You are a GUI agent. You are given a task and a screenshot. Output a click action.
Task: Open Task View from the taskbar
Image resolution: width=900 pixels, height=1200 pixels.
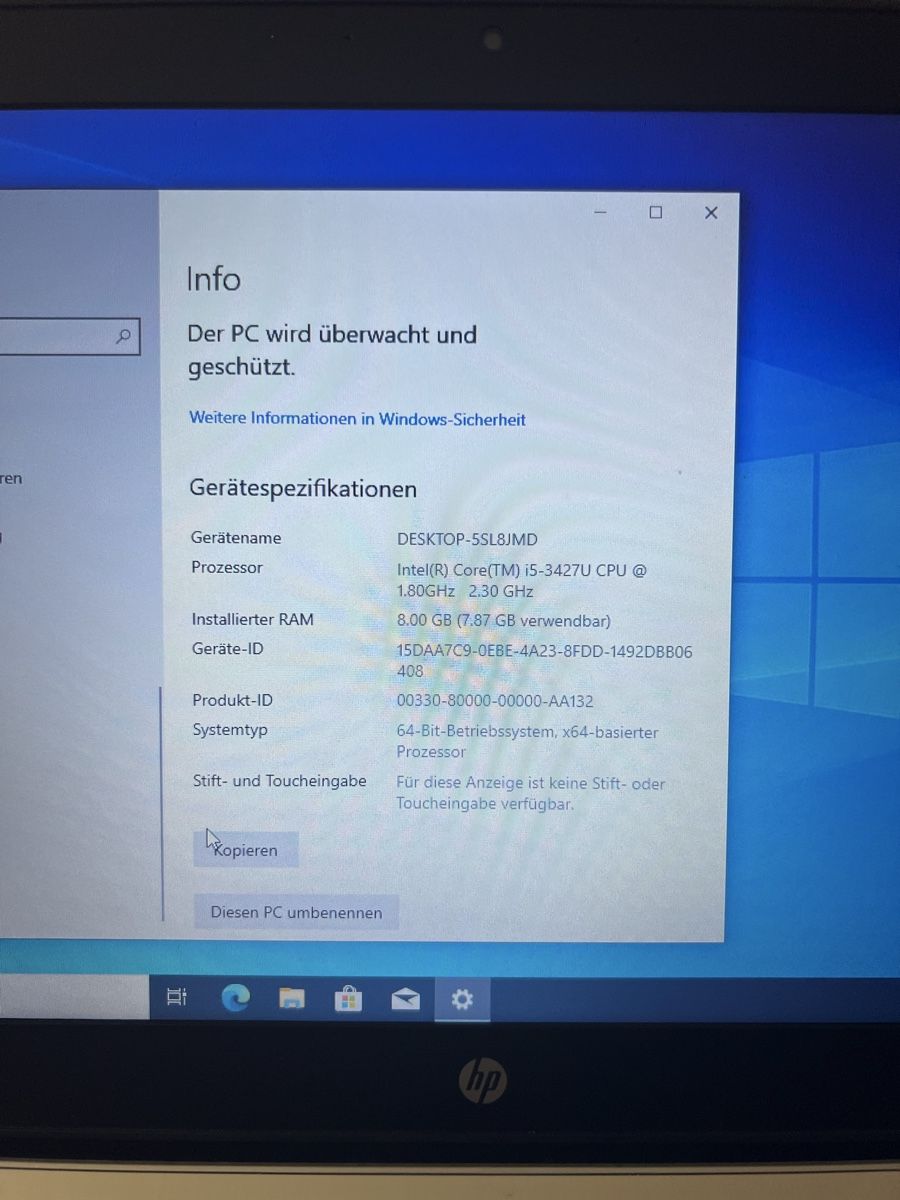pos(177,997)
